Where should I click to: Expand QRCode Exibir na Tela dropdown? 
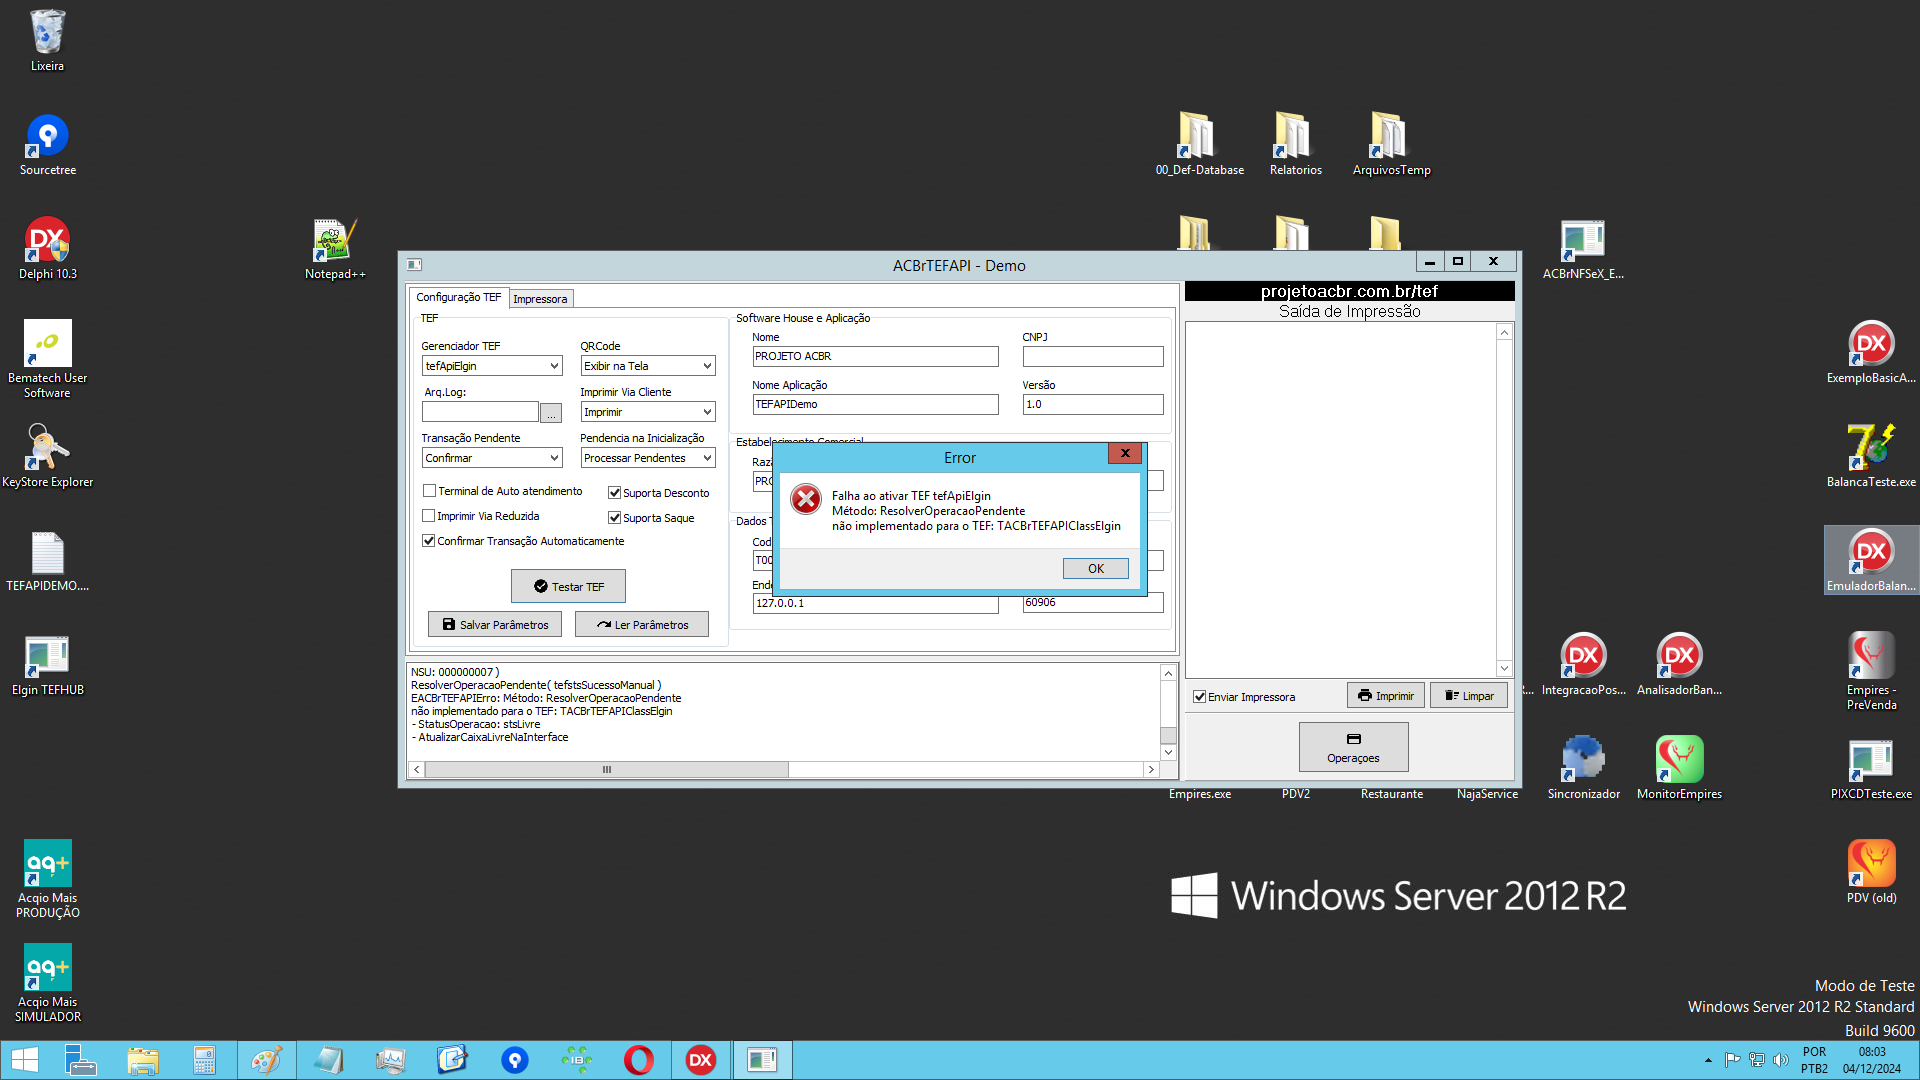[707, 366]
